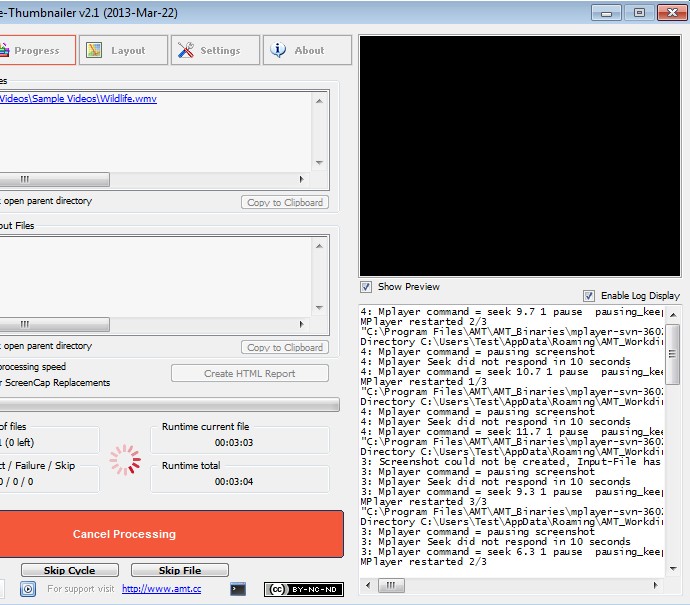Click right arrow of output files horizontal scrollbar
Viewport: 690px width, 605px height.
pyautogui.click(x=301, y=324)
